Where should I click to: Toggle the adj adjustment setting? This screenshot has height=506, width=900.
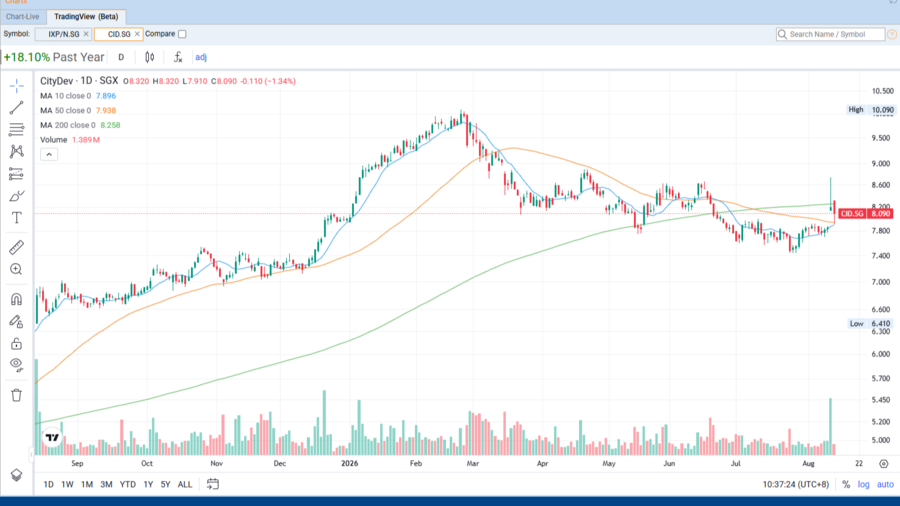(201, 57)
